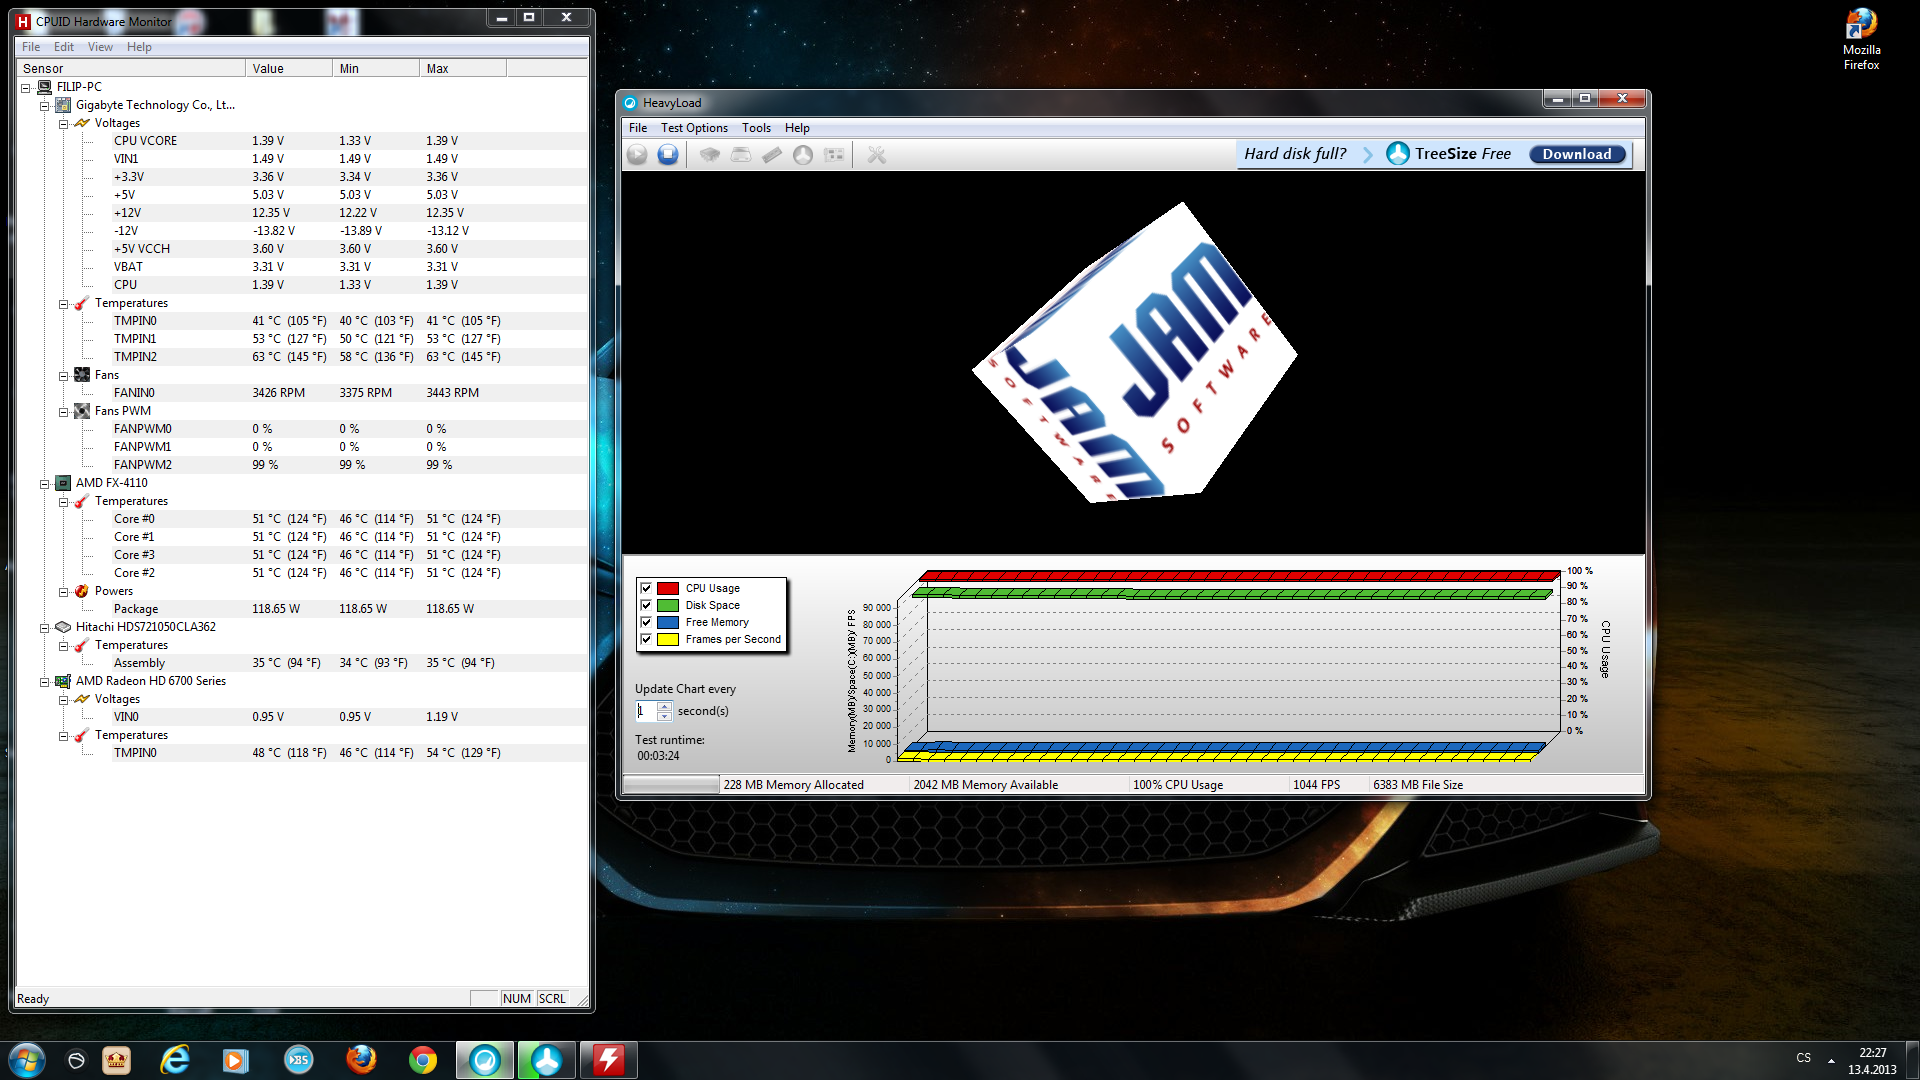
Task: Collapse the Fans PWM group
Action: coord(63,412)
